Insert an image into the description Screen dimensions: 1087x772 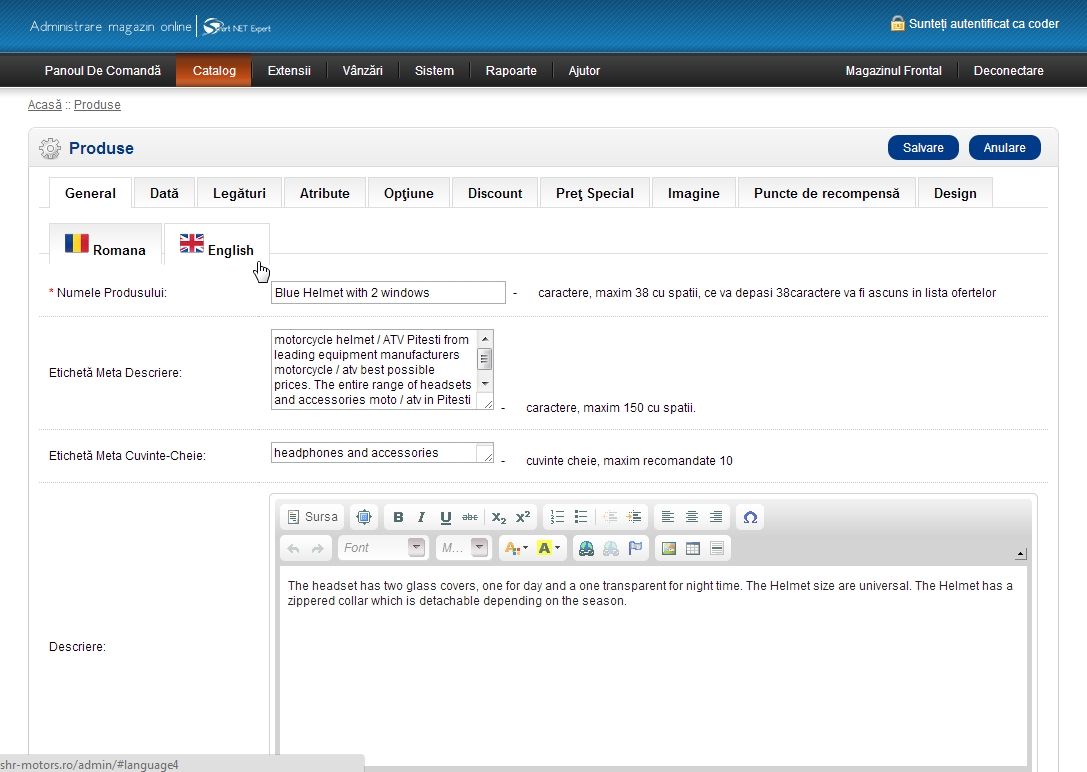pyautogui.click(x=669, y=548)
